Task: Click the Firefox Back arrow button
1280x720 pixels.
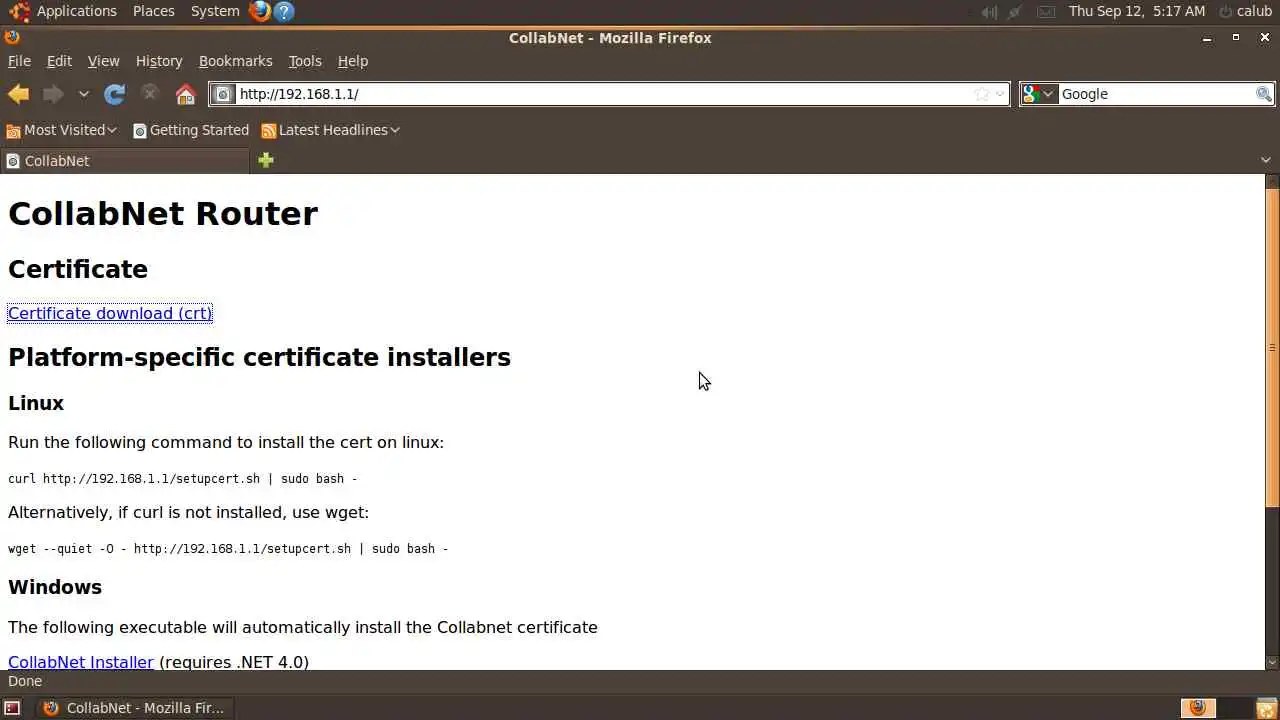Action: pos(18,94)
